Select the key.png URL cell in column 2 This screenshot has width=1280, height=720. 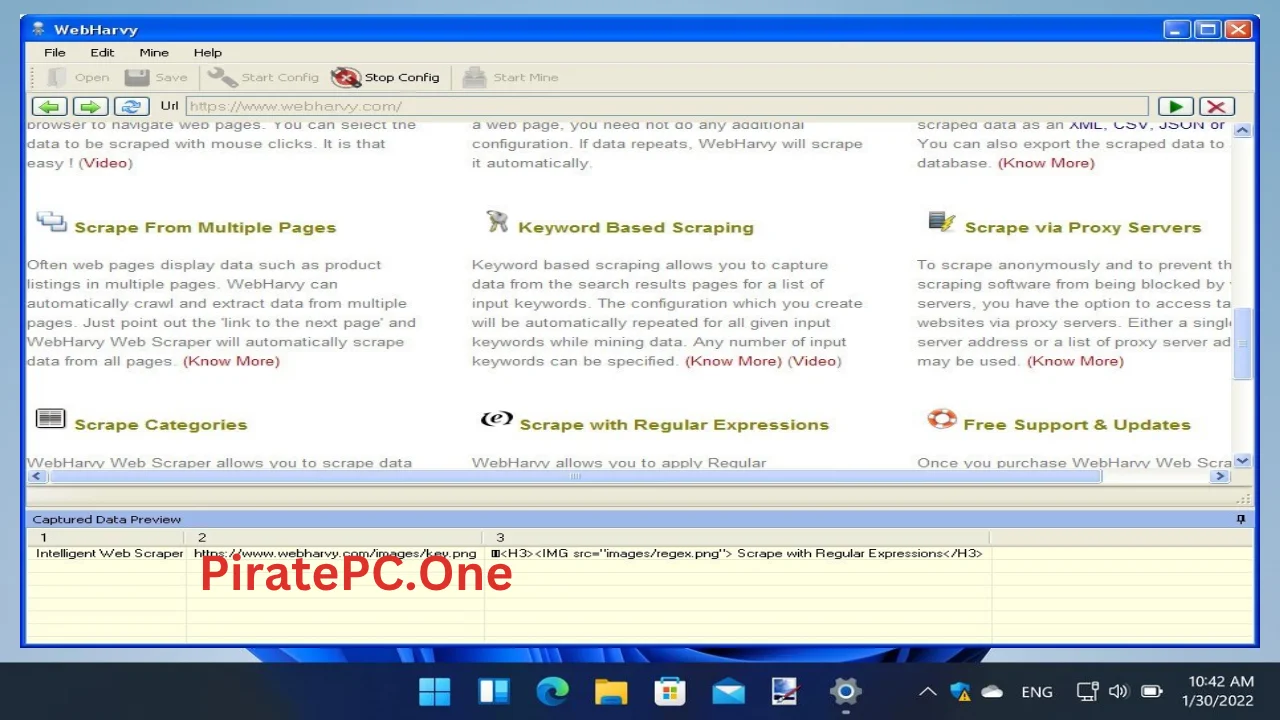(x=335, y=553)
